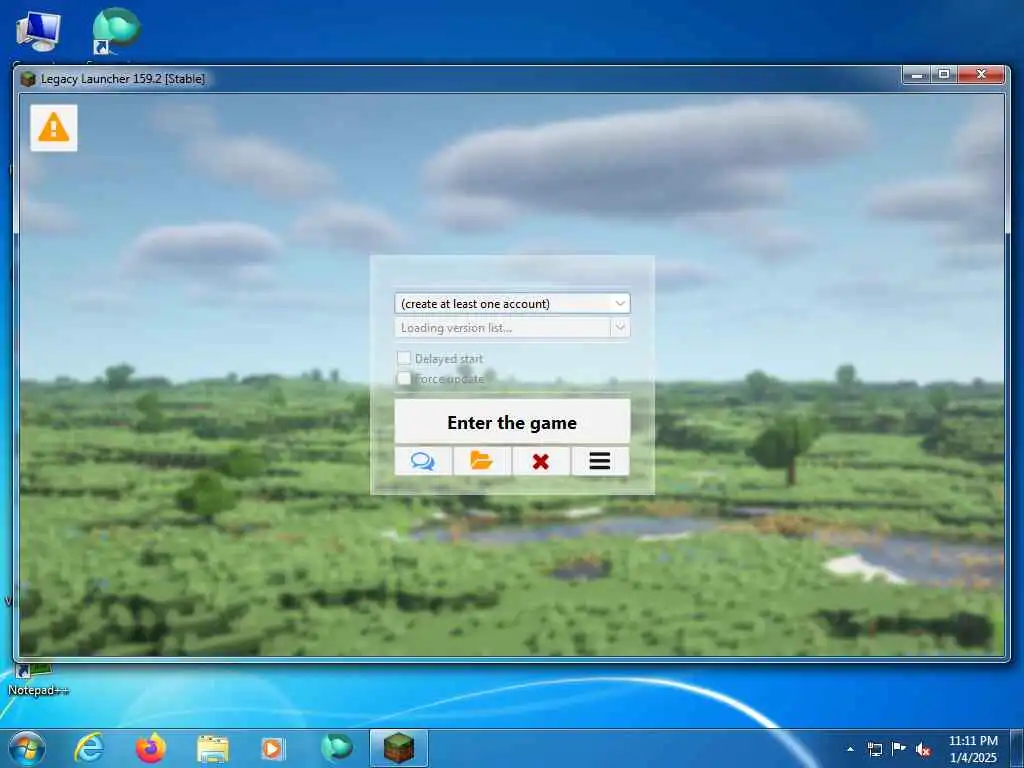This screenshot has width=1024, height=768.
Task: Open the account selection dropdown
Action: pos(512,304)
